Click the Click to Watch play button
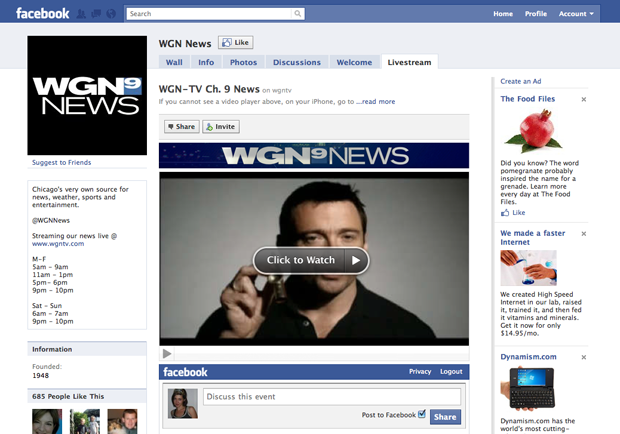Screen dimensions: 620x434 pos(311,260)
